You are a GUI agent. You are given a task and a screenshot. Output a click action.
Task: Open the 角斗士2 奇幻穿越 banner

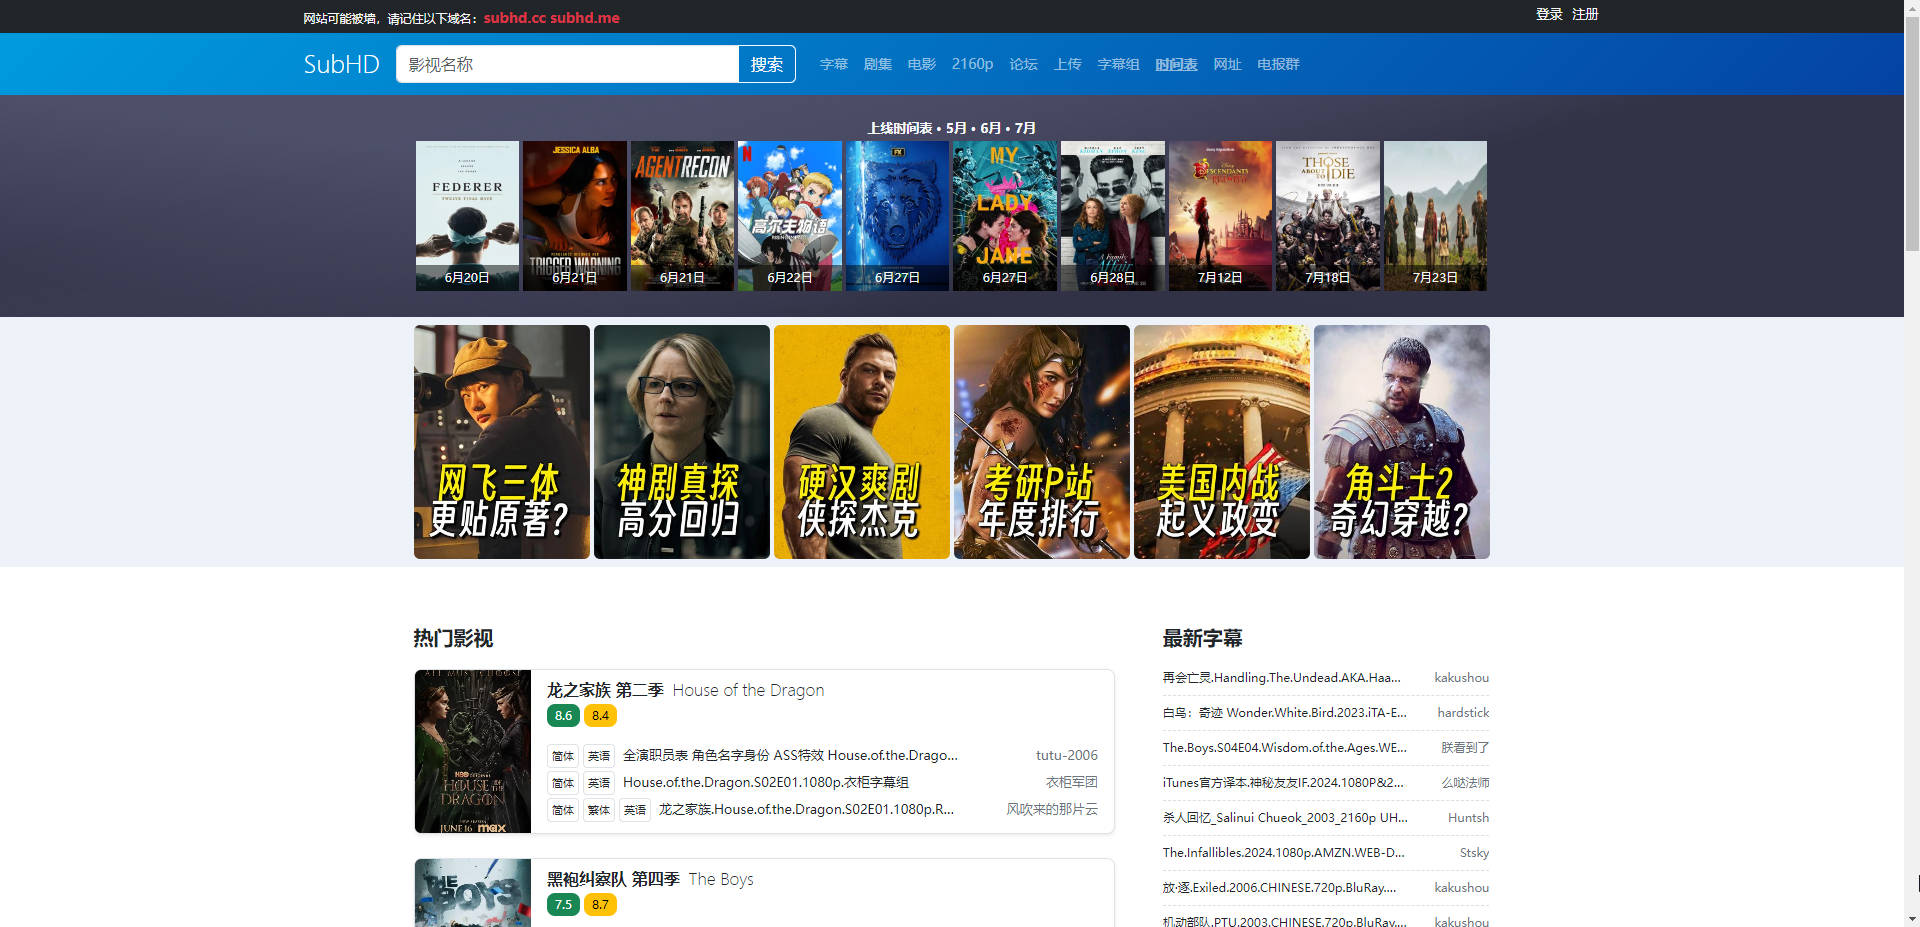click(1401, 441)
